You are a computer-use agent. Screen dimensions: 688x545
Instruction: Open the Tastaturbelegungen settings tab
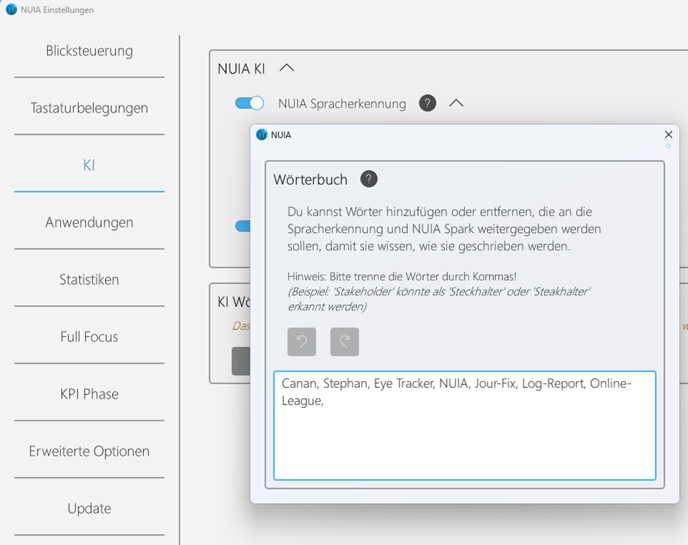point(89,108)
